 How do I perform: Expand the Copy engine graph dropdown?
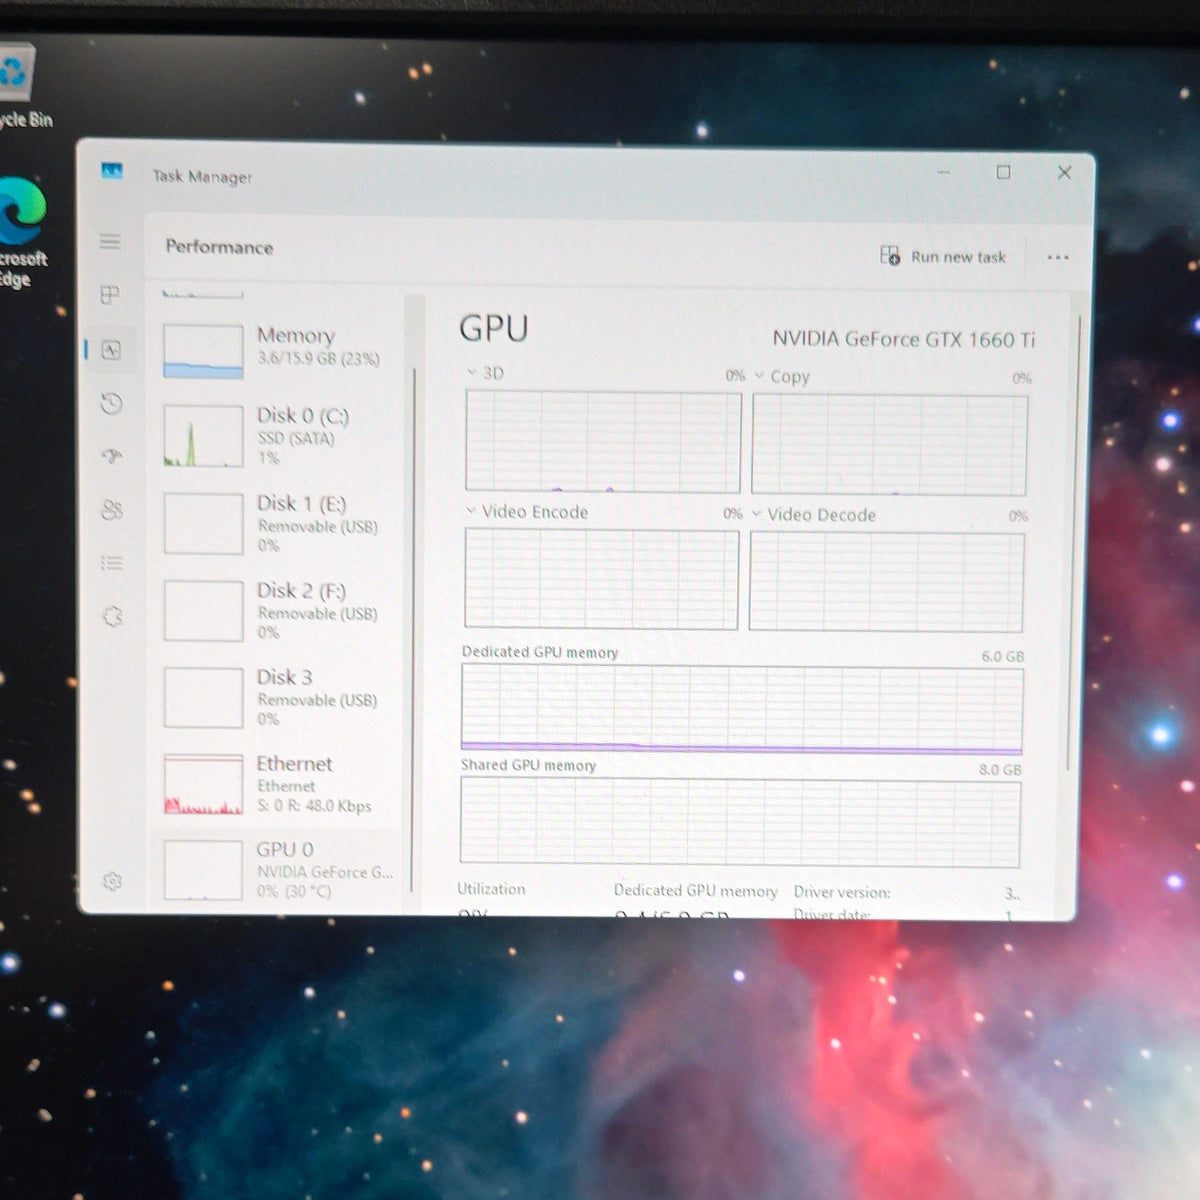(759, 376)
